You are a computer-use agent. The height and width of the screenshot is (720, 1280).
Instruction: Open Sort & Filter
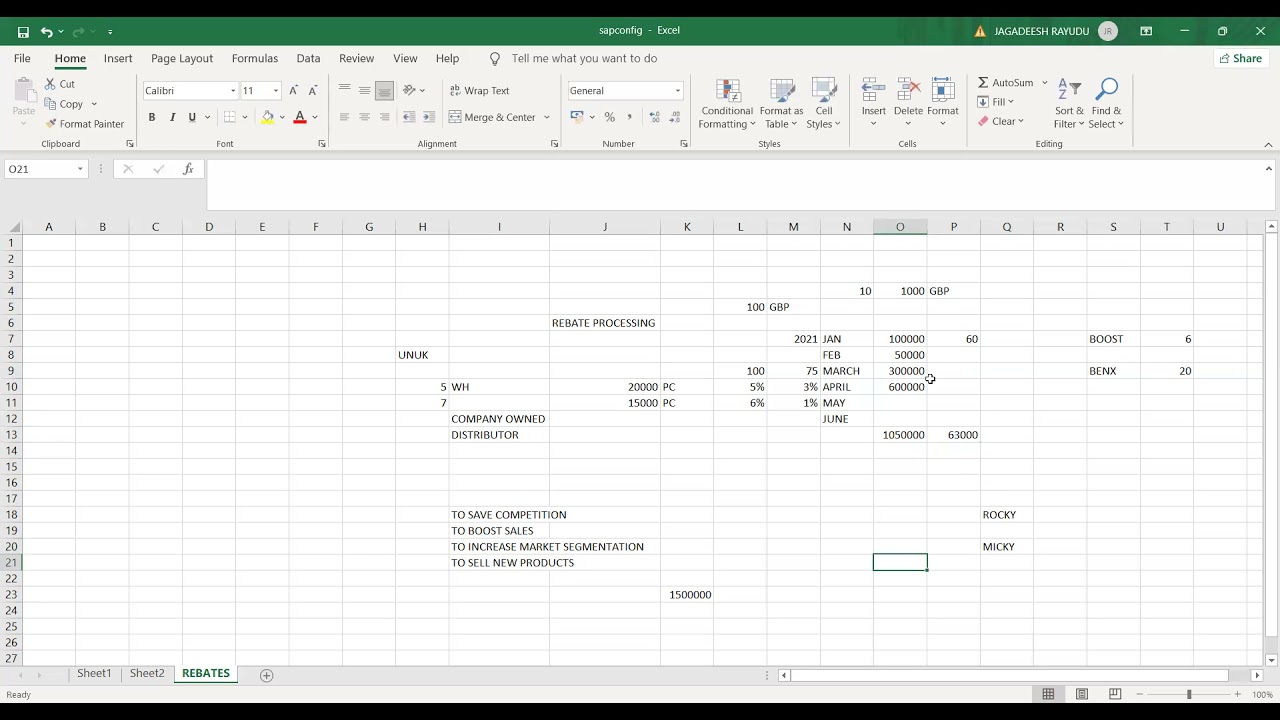1069,104
